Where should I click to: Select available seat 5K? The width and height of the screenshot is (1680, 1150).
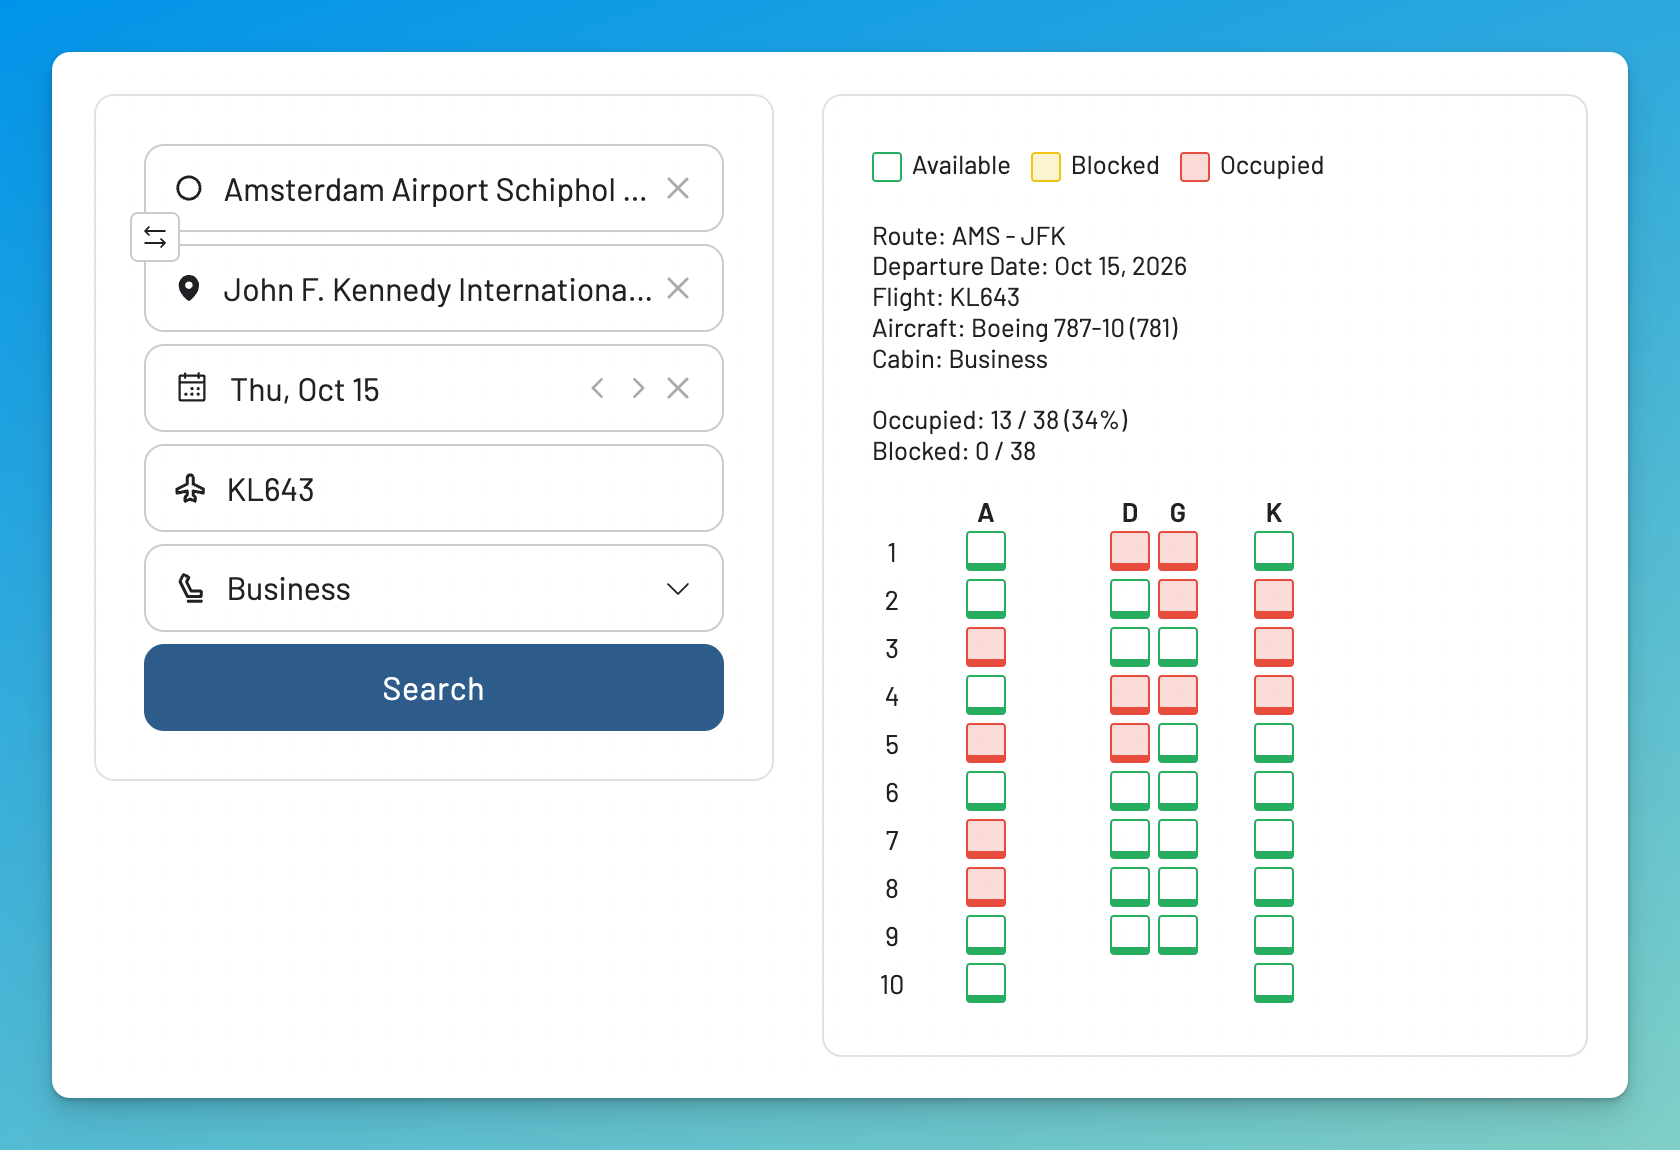(x=1274, y=743)
